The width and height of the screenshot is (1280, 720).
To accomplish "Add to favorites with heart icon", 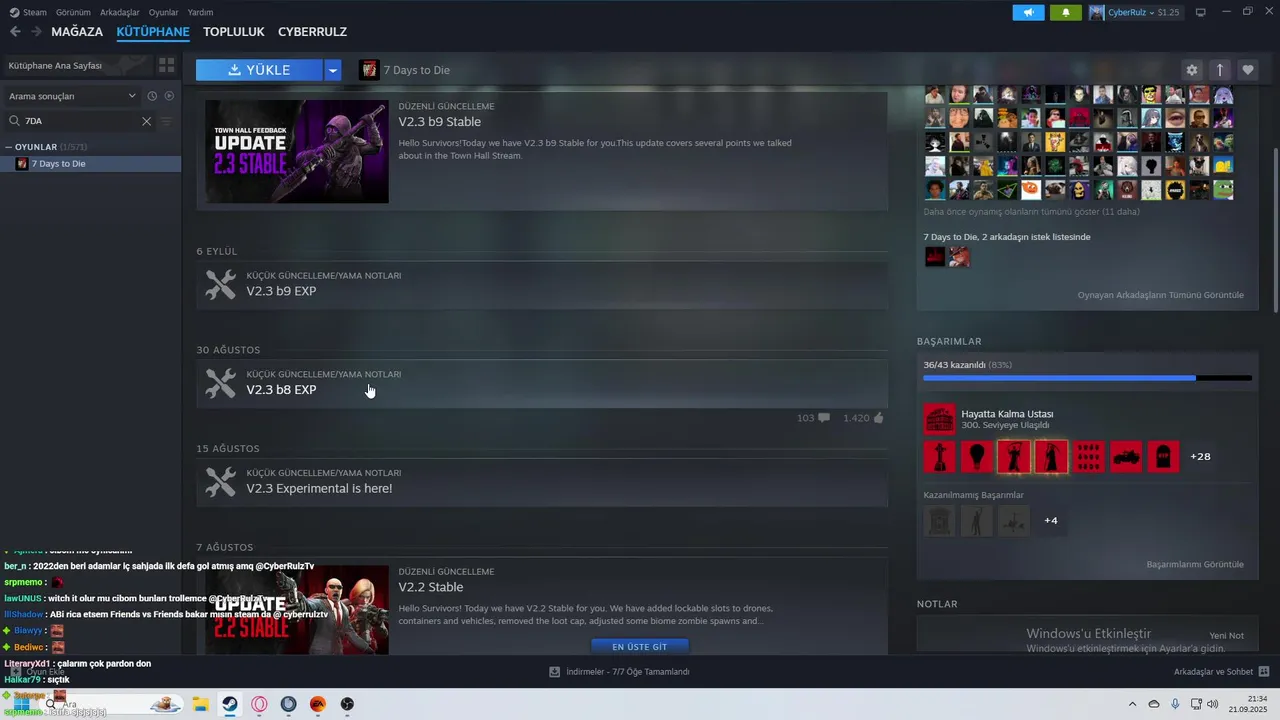I will click(x=1248, y=70).
